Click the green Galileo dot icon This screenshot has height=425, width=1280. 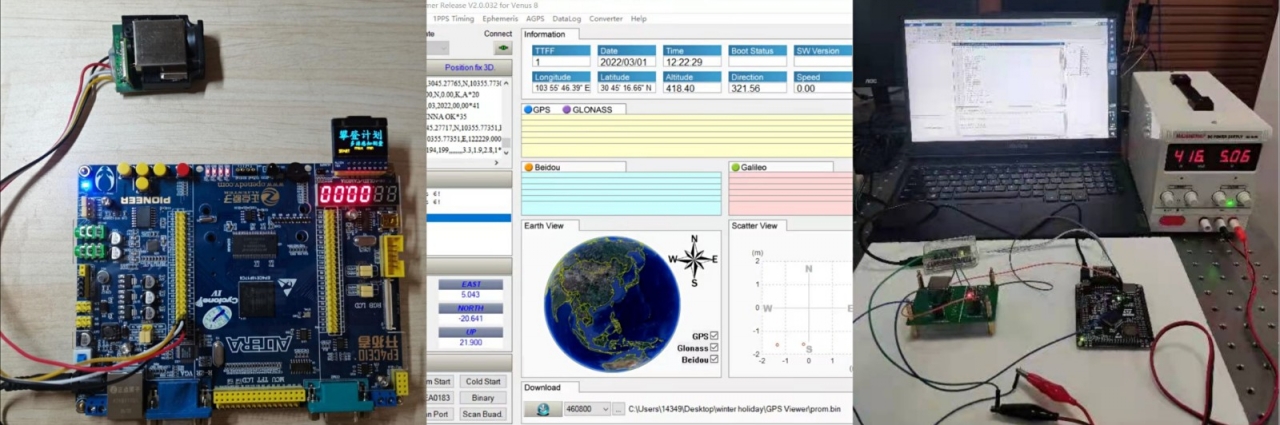735,167
